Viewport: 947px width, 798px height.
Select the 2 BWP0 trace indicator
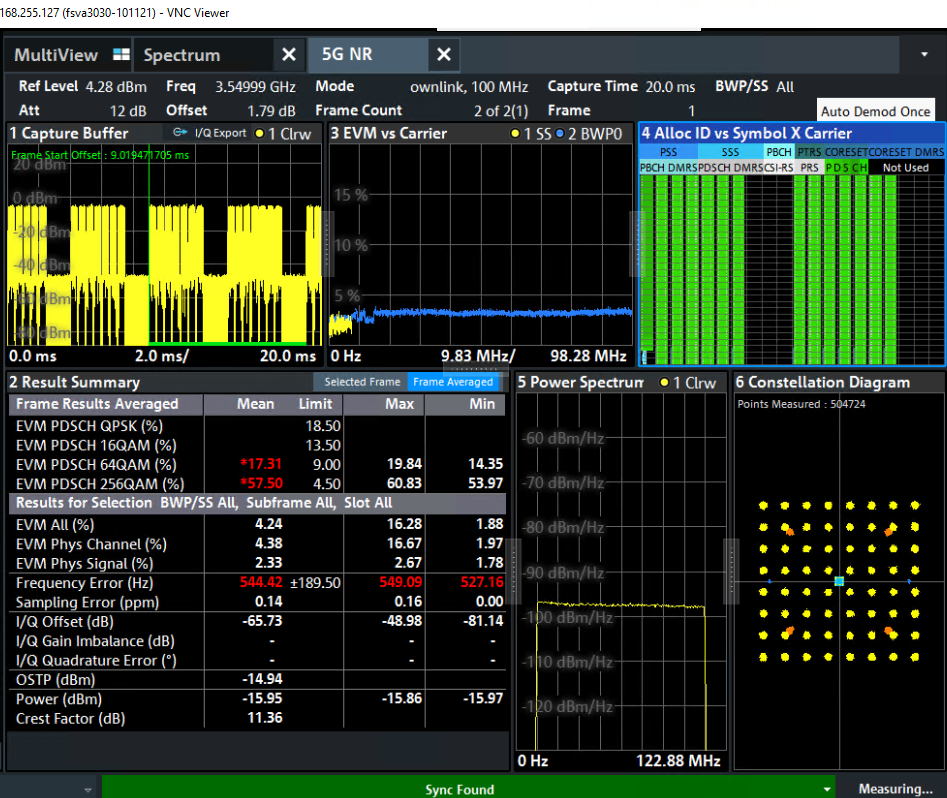tap(588, 134)
